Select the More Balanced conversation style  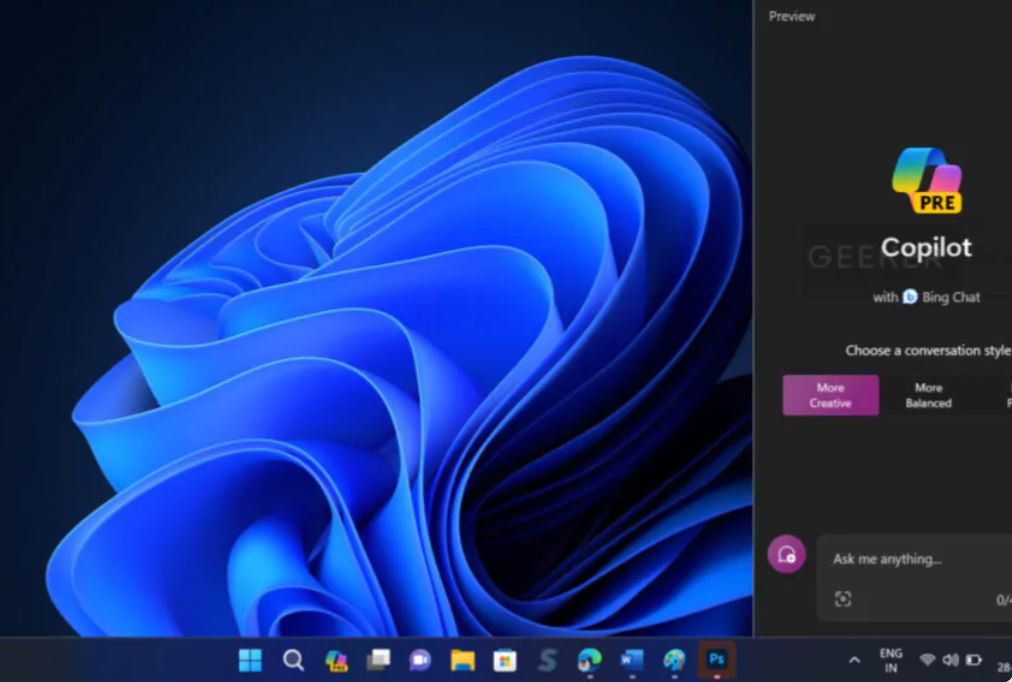point(928,395)
